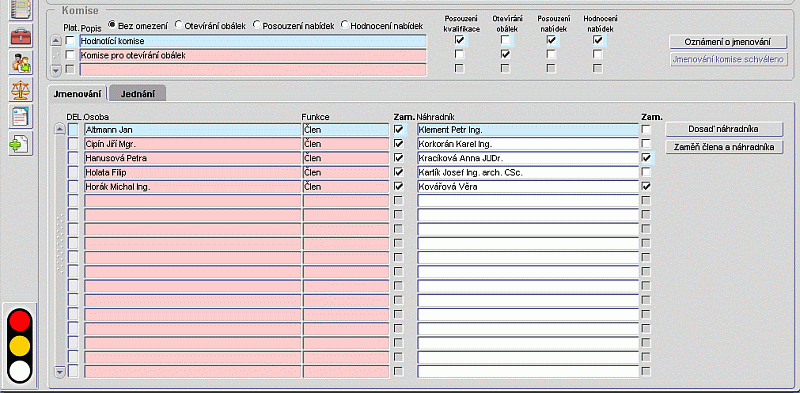Toggle Zam. checkbox for náhradník Kovářová Věra
800x393 pixels.
(646, 187)
